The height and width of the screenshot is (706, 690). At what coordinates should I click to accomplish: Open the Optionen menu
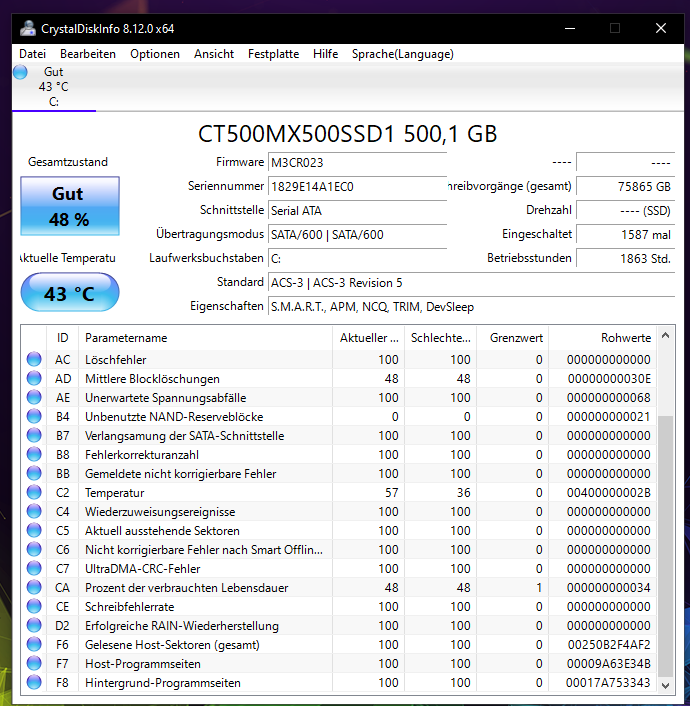tap(155, 54)
